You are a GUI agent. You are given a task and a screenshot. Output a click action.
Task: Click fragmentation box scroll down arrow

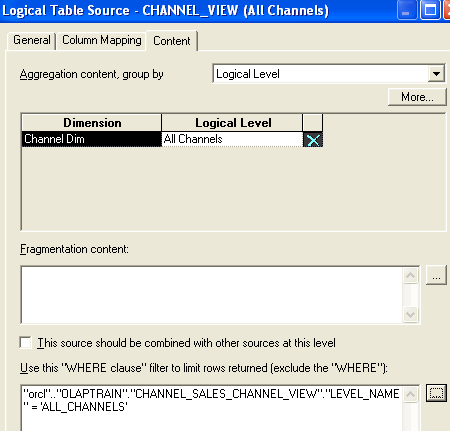410,314
